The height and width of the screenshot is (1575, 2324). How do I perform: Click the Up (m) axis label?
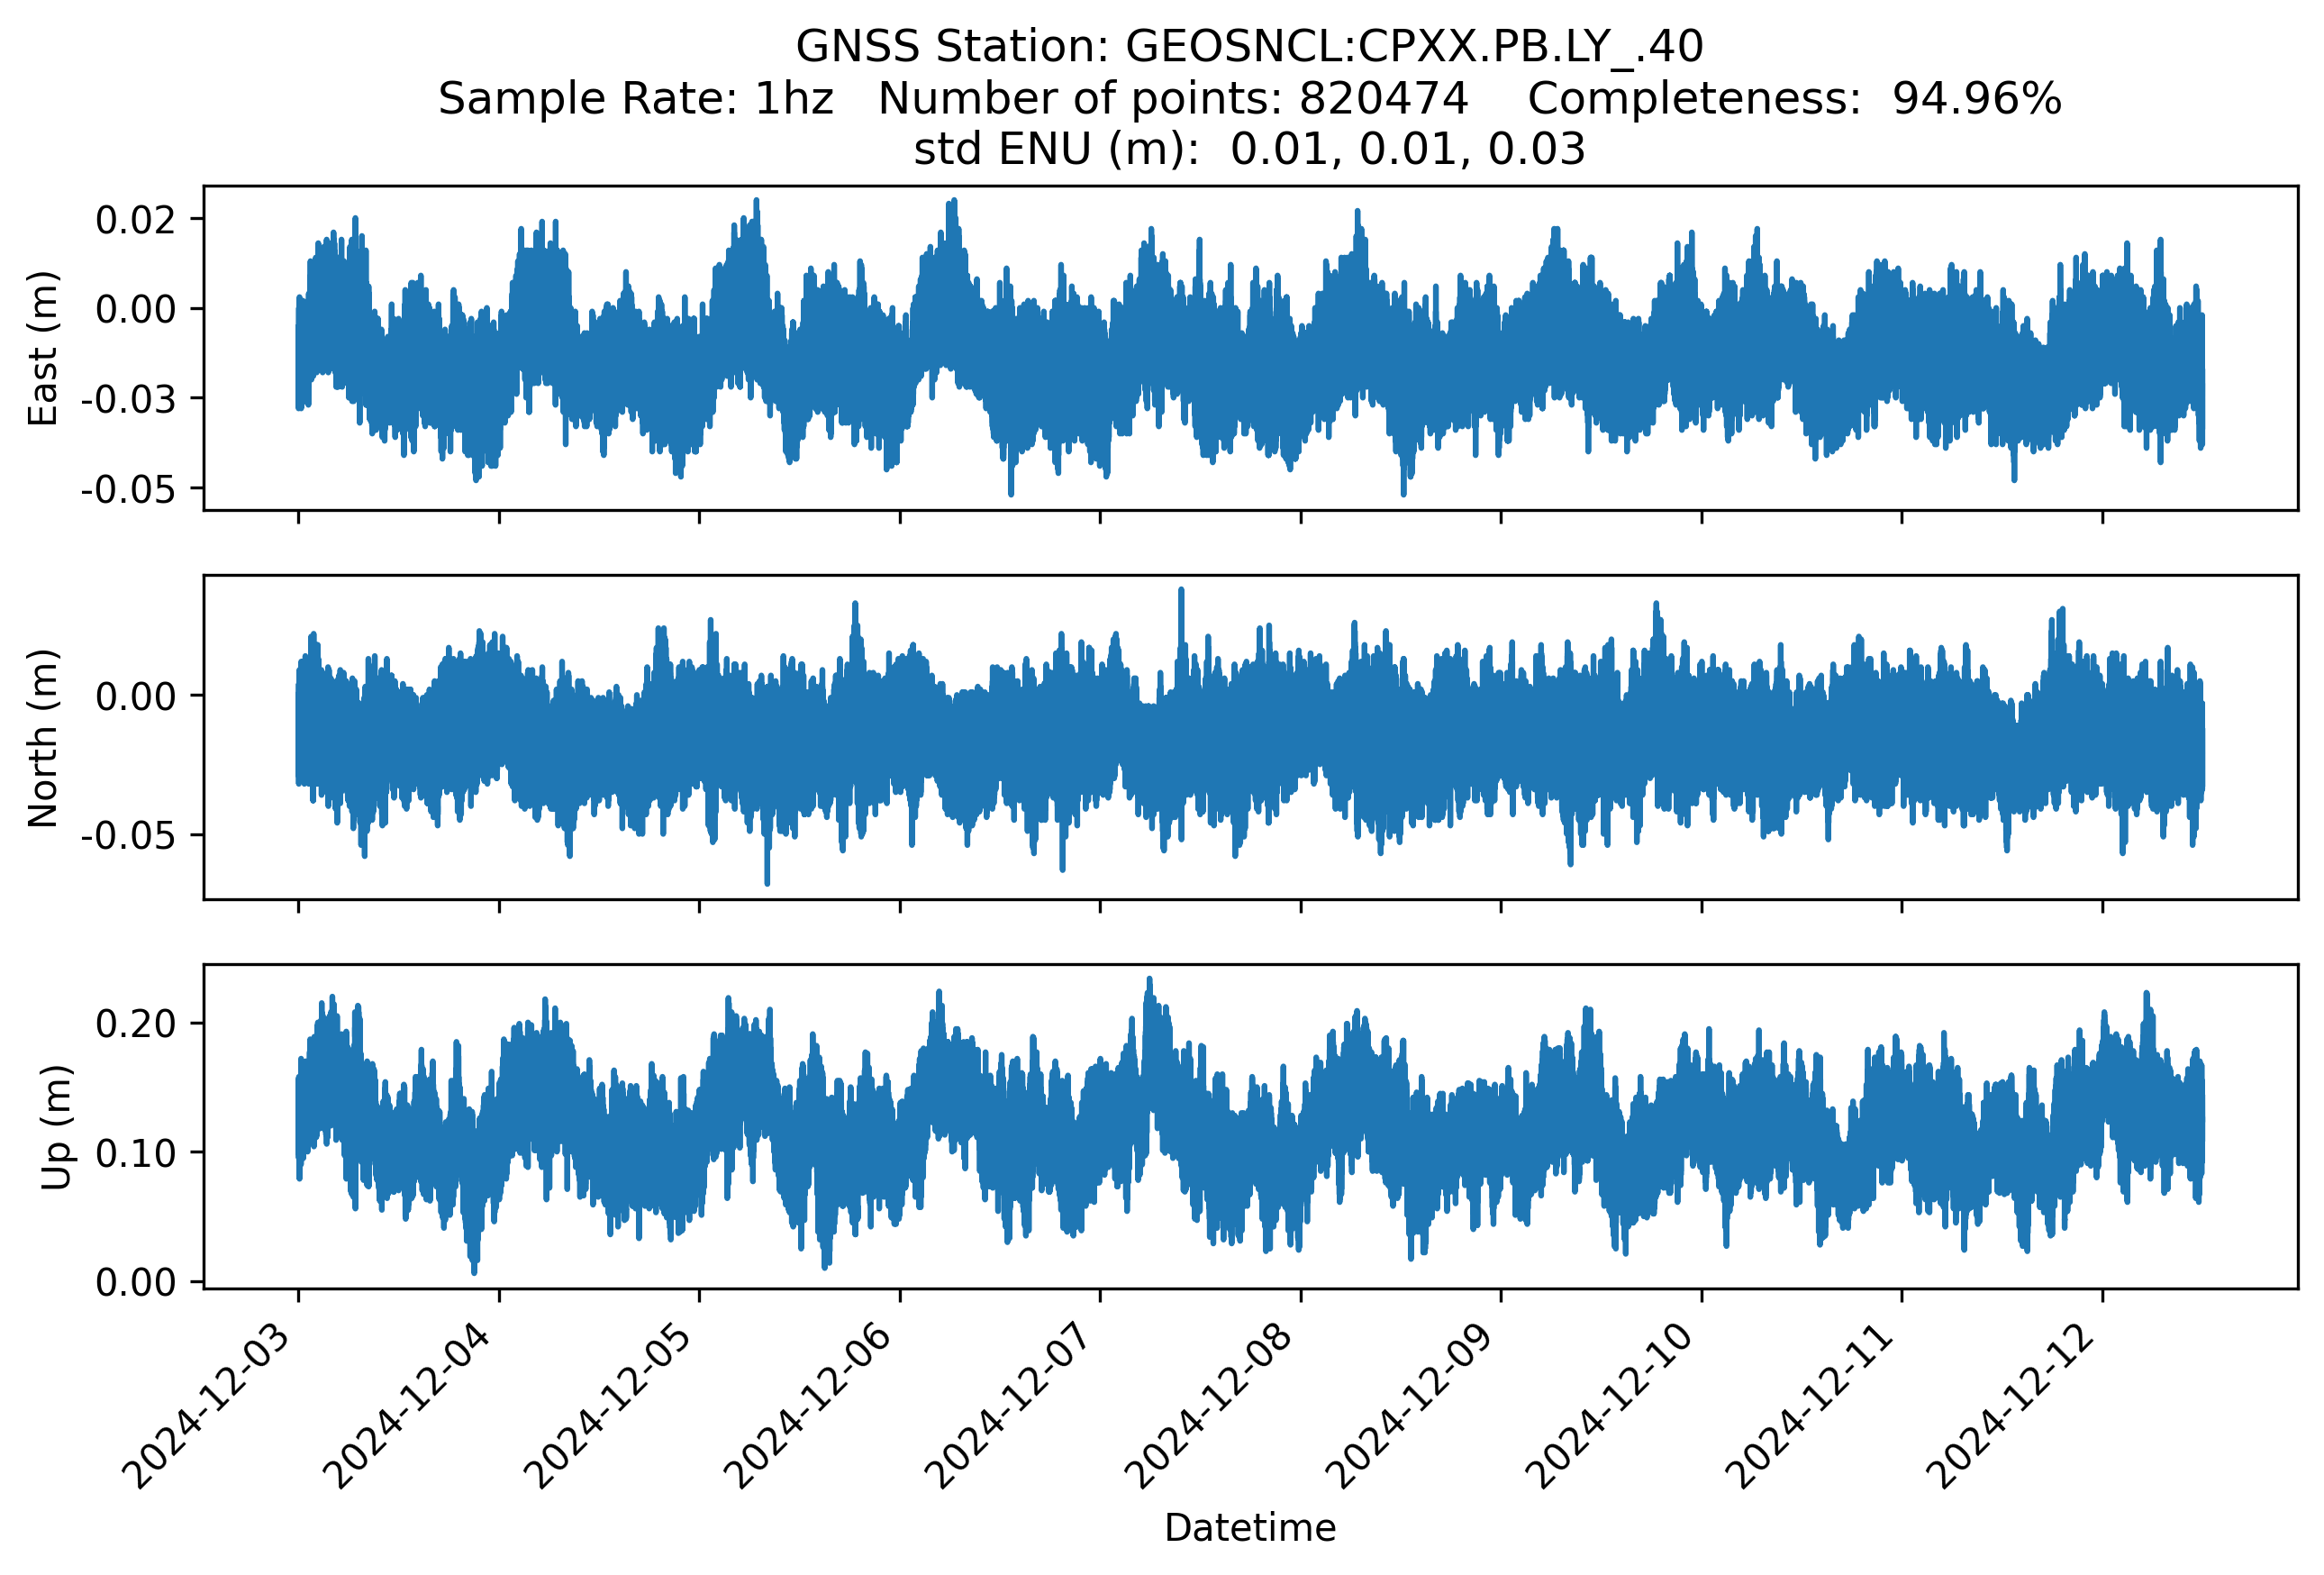point(56,1127)
